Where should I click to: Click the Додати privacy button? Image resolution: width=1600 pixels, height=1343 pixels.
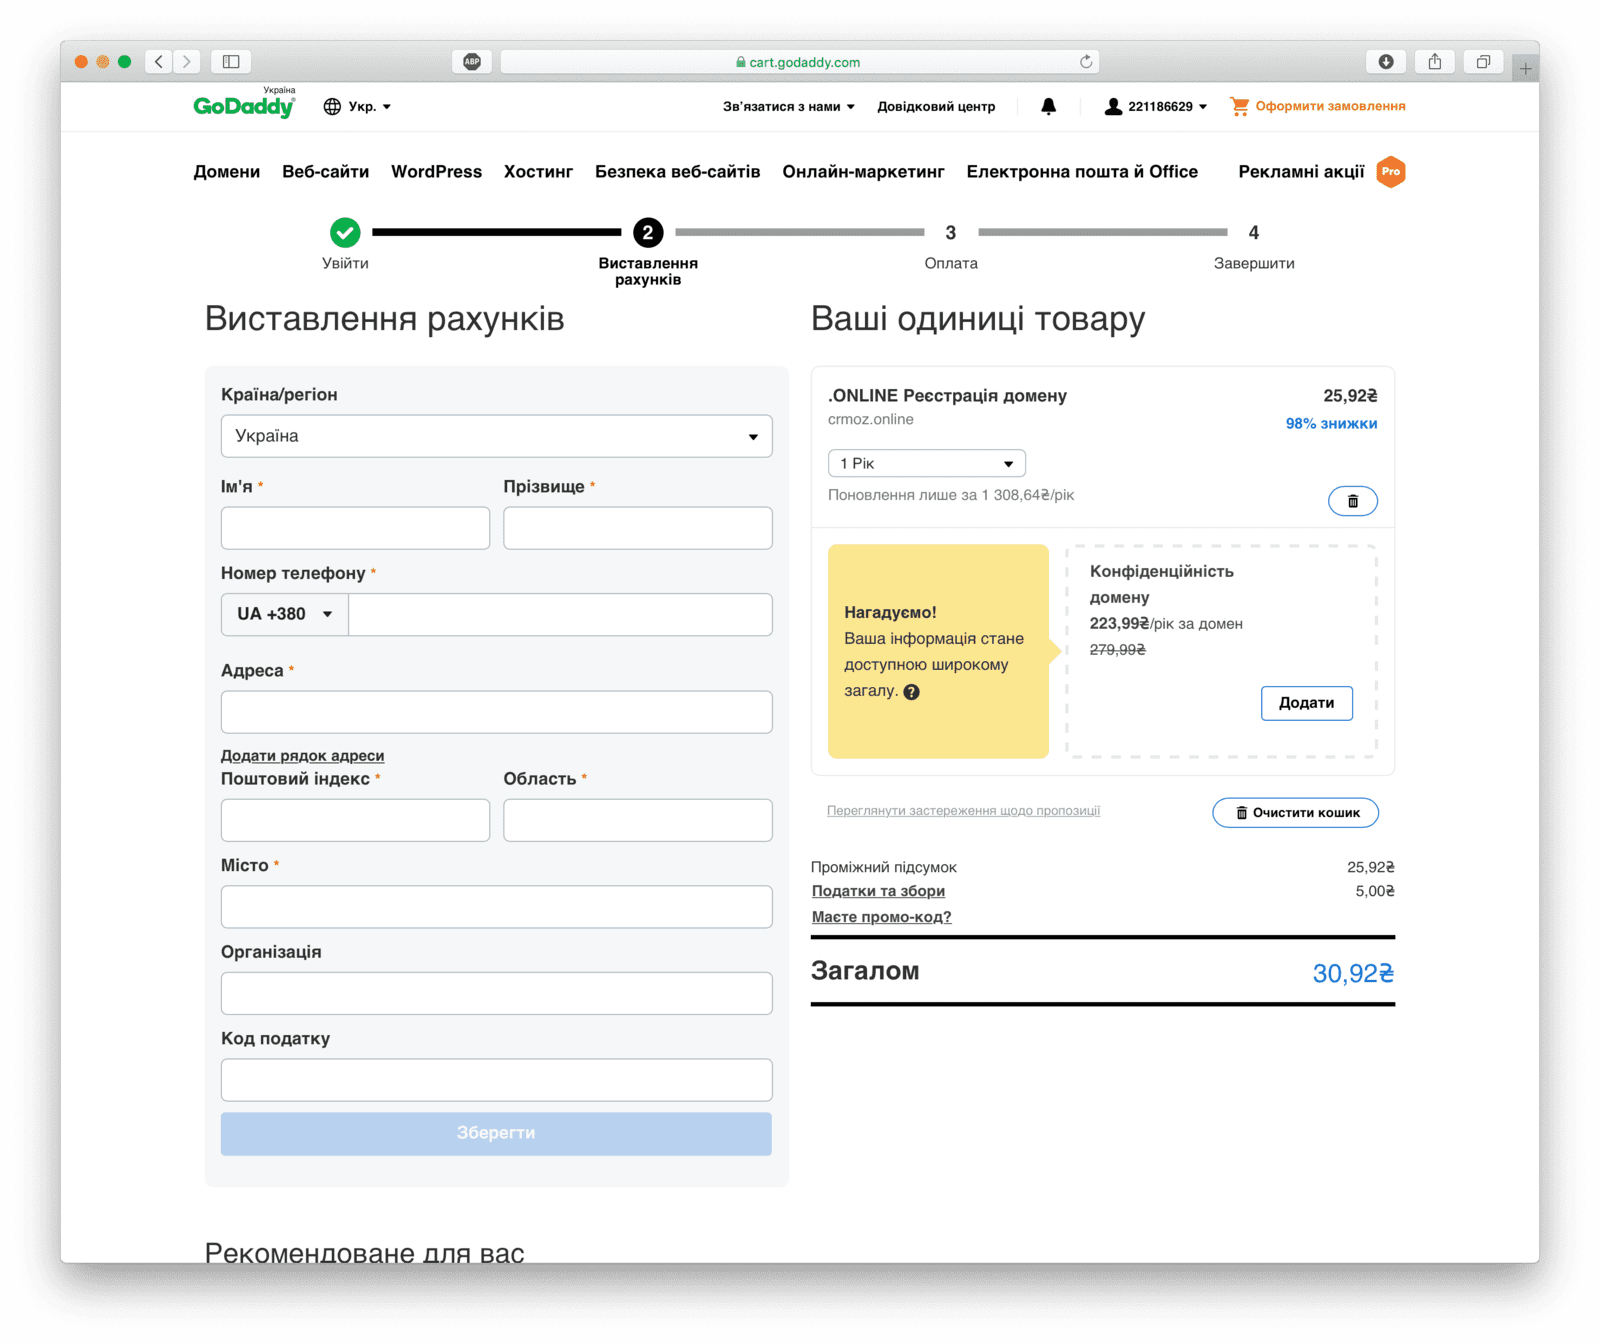1306,703
